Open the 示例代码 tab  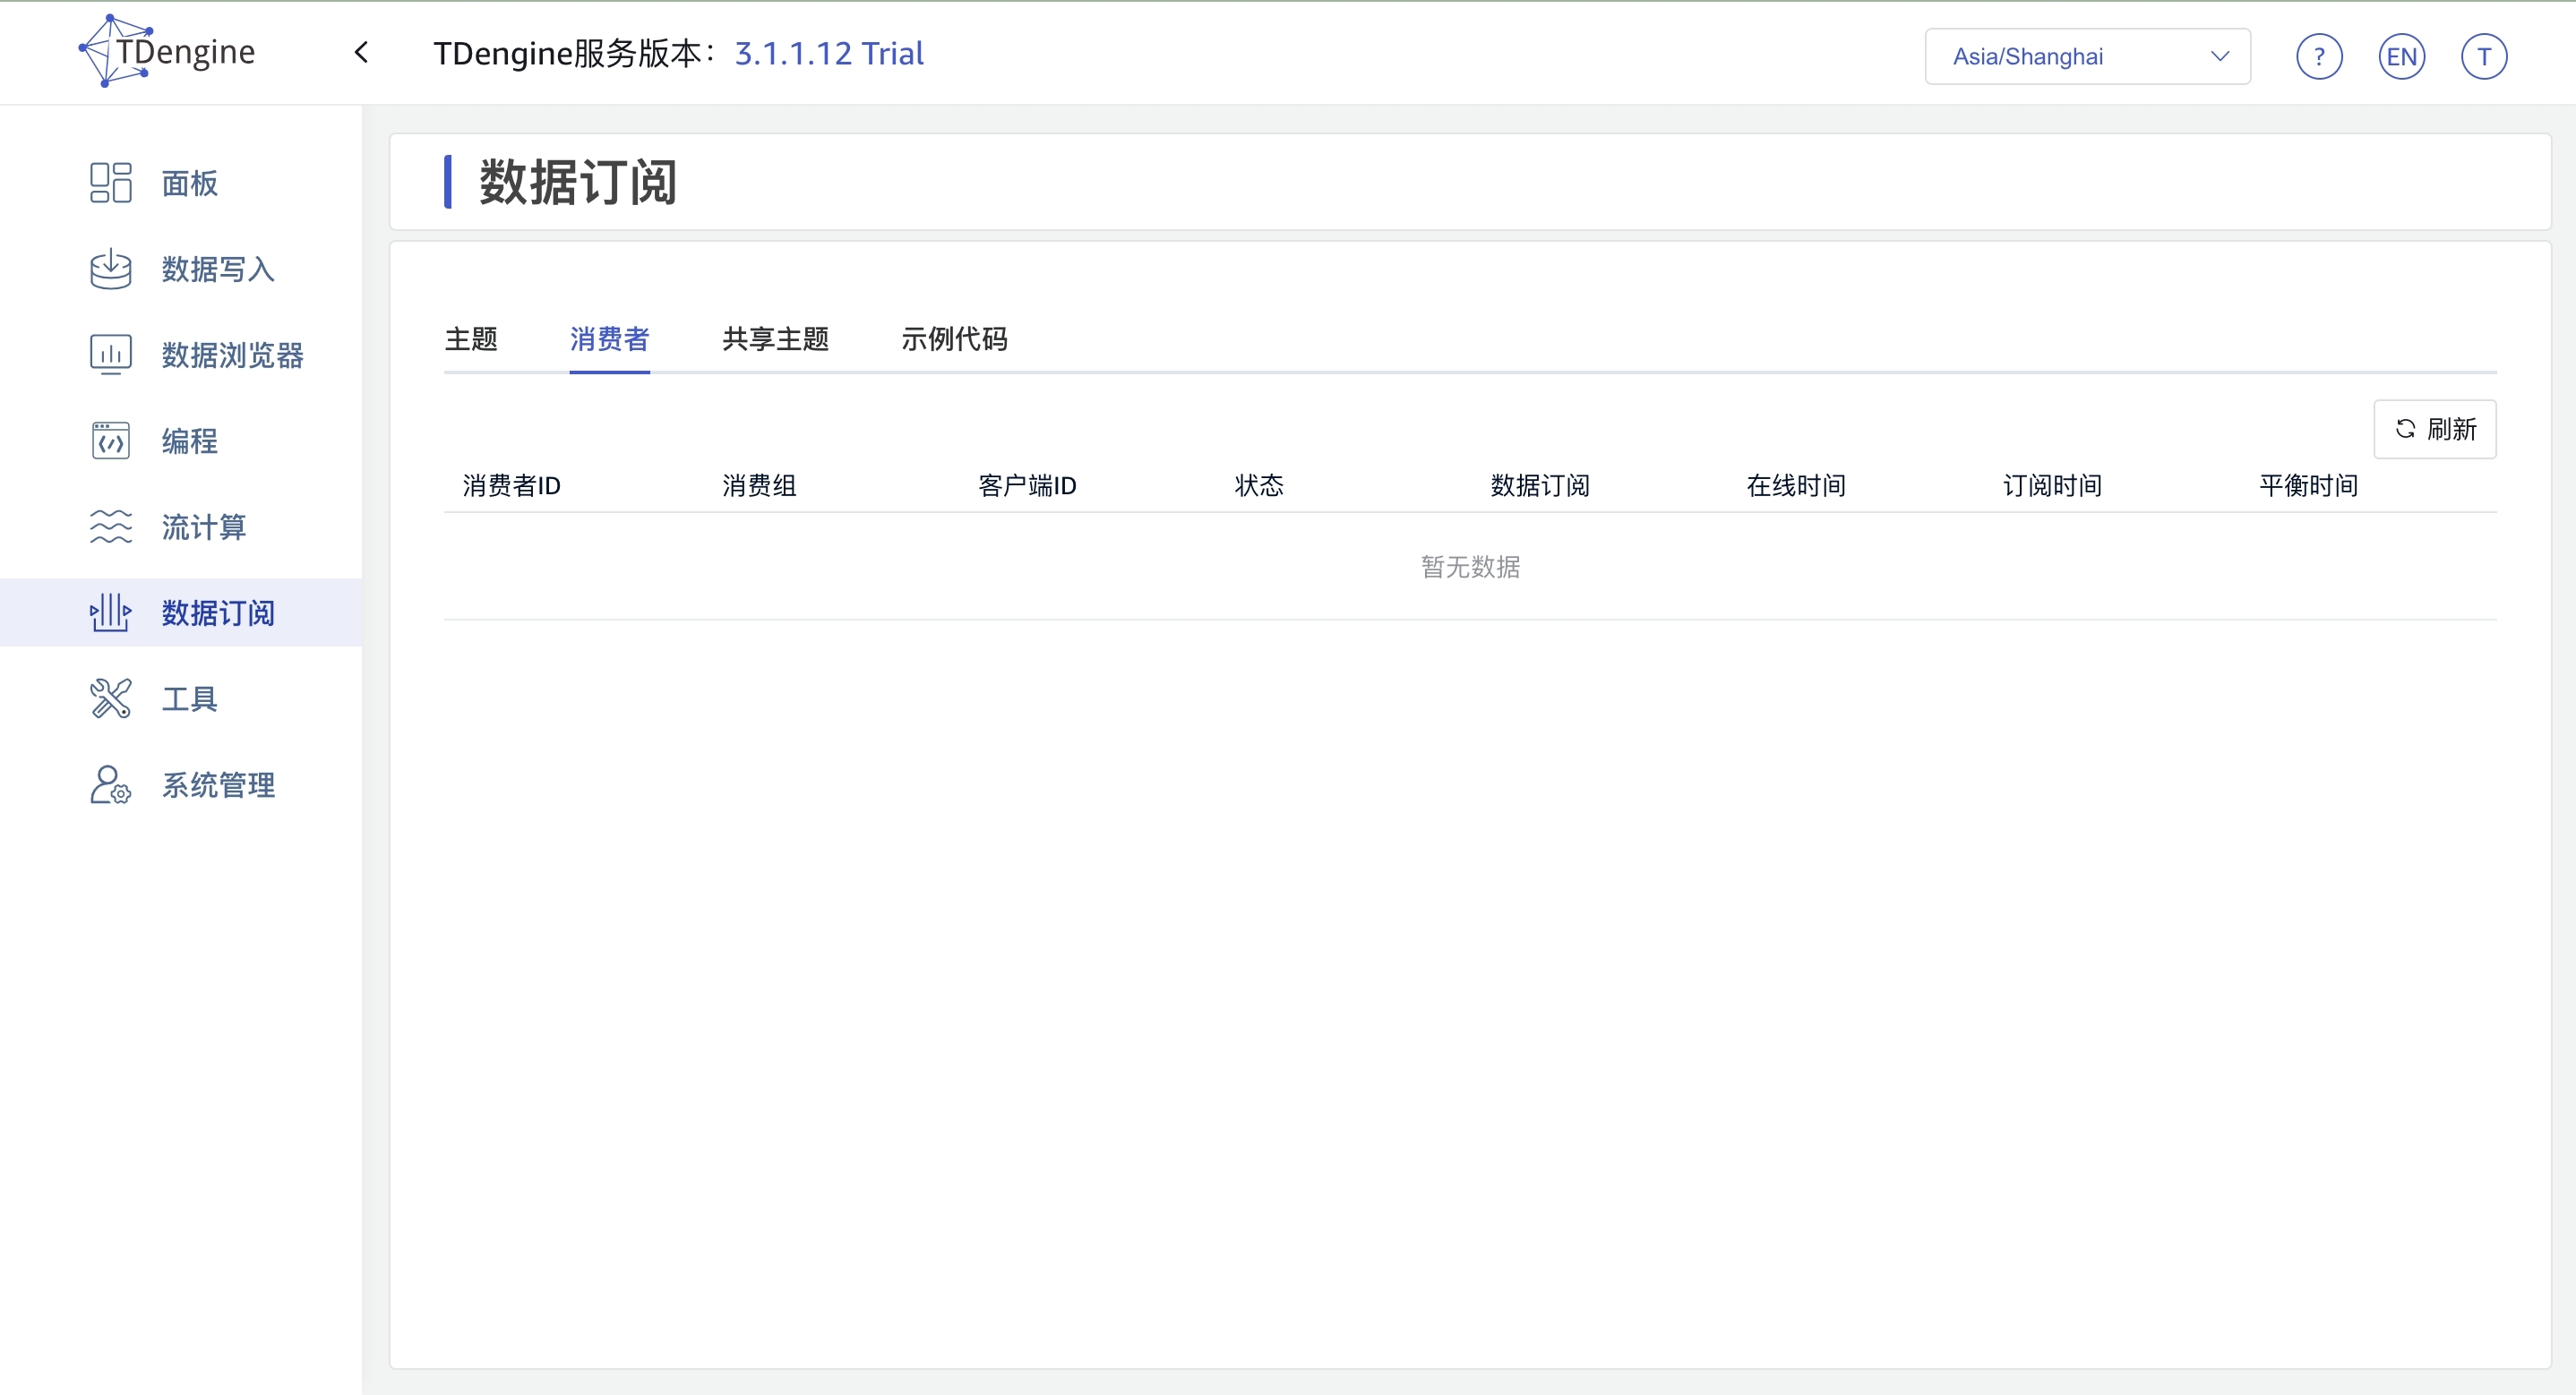[x=954, y=339]
